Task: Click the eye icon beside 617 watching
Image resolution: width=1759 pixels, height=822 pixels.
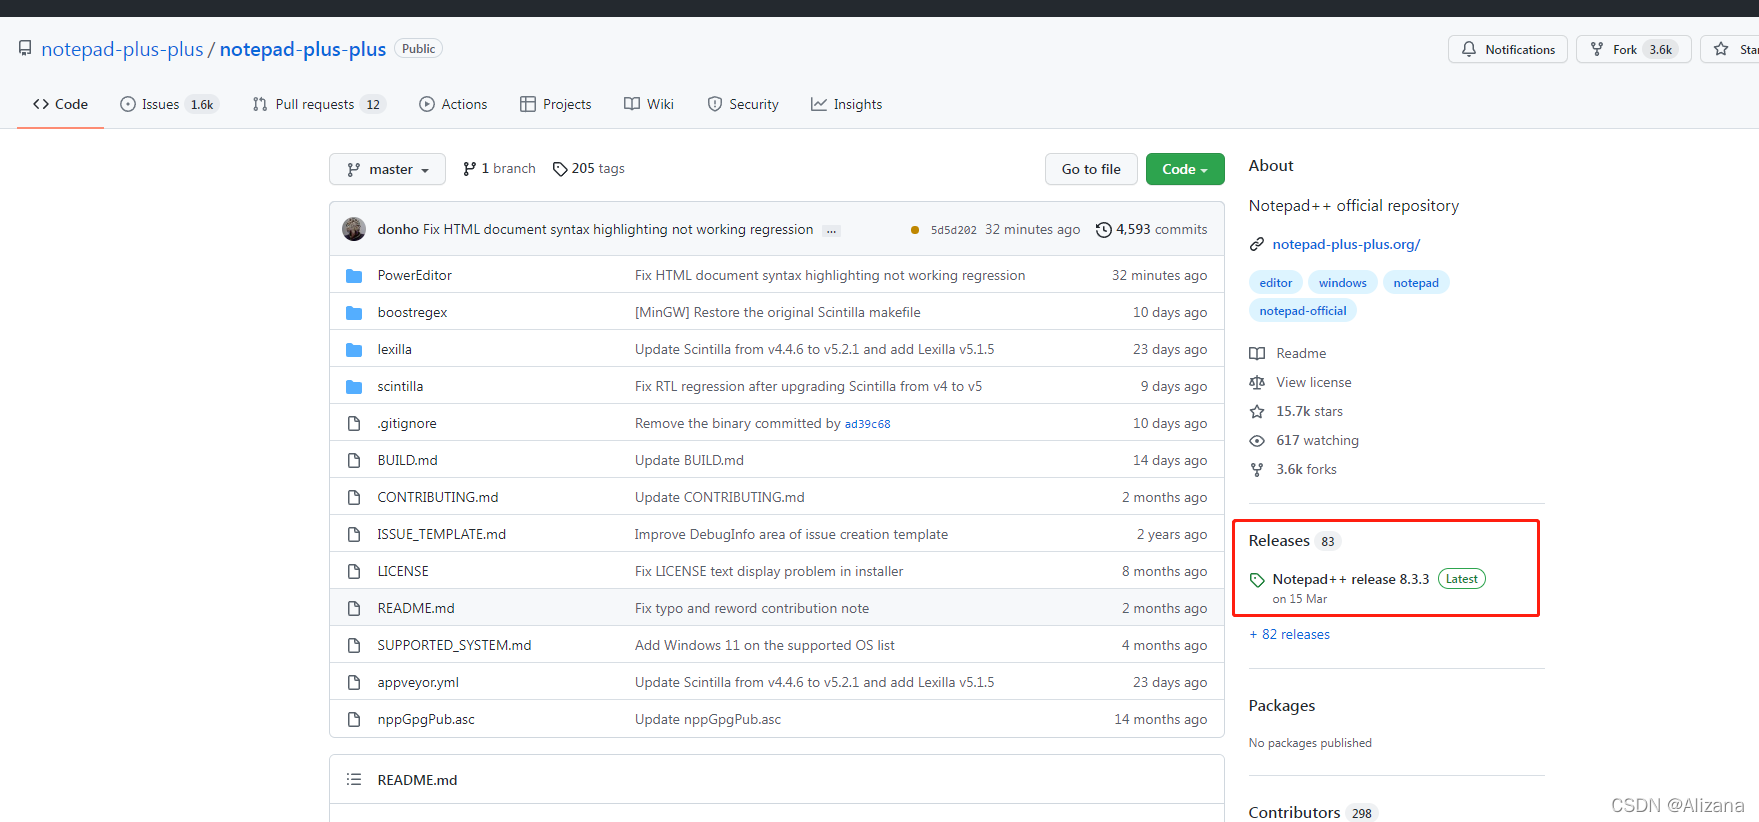Action: [x=1257, y=440]
